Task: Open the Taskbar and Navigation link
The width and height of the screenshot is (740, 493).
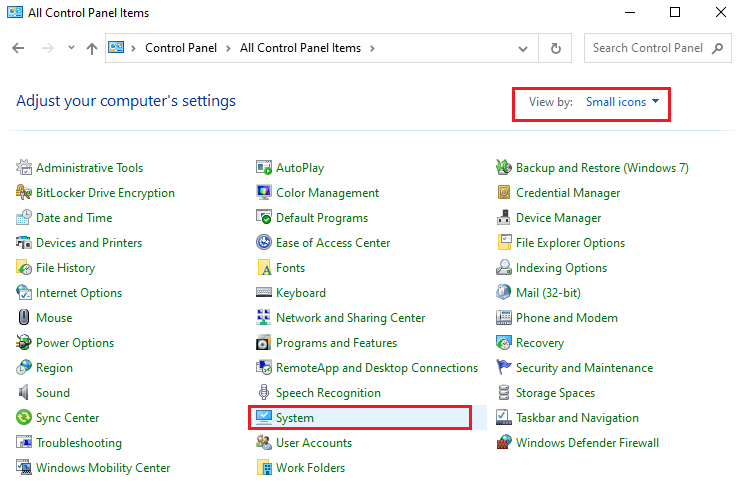Action: coord(577,418)
